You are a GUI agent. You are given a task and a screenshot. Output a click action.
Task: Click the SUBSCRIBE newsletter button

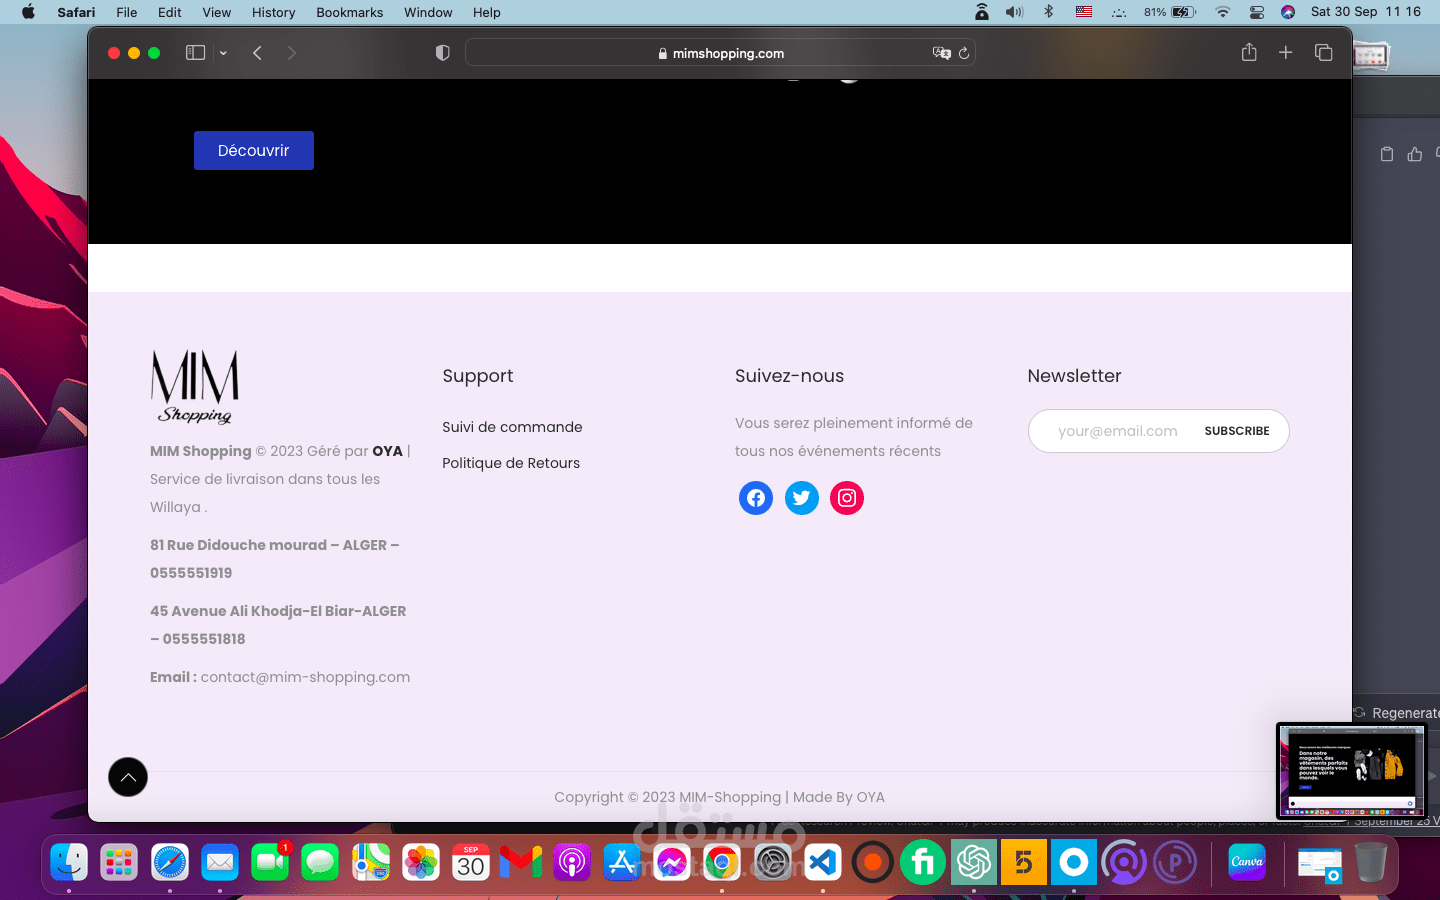pos(1237,431)
